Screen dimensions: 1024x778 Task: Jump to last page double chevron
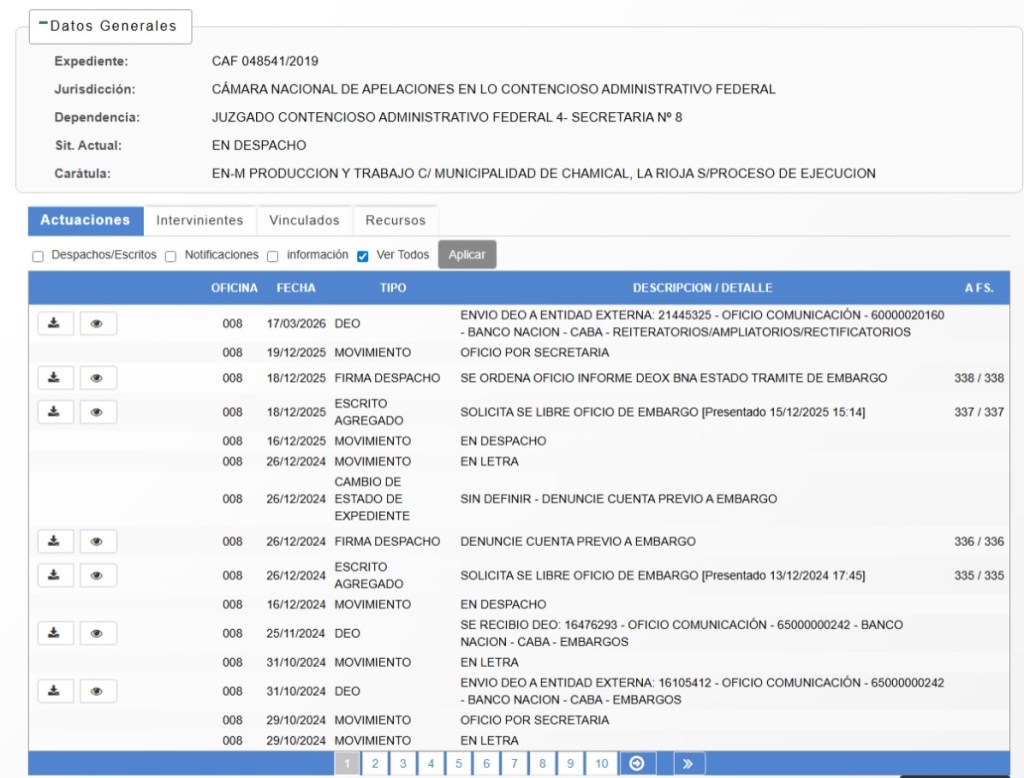tap(688, 763)
